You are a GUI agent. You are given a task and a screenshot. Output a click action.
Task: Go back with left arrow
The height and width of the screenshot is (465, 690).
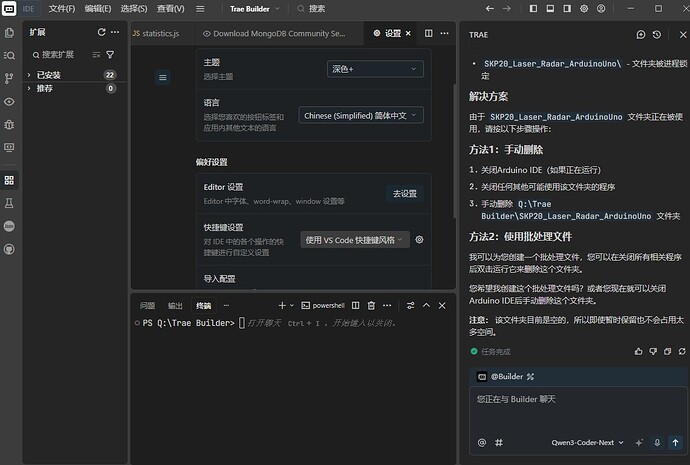coord(489,8)
